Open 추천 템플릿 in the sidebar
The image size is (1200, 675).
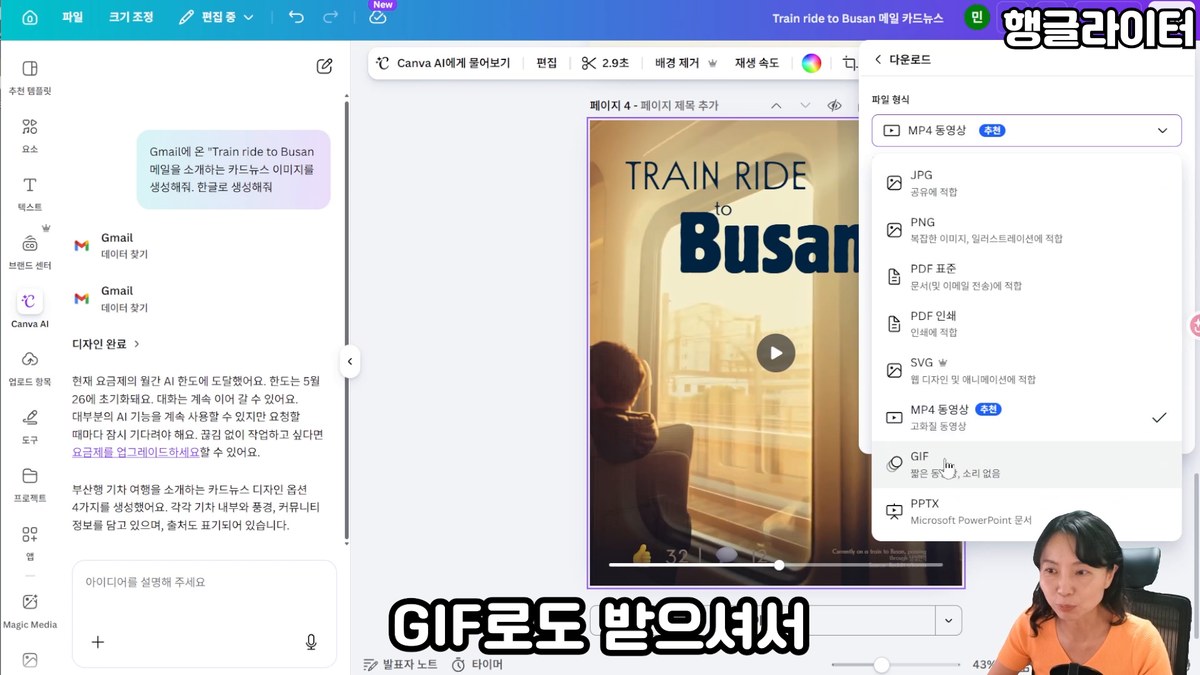coord(30,78)
